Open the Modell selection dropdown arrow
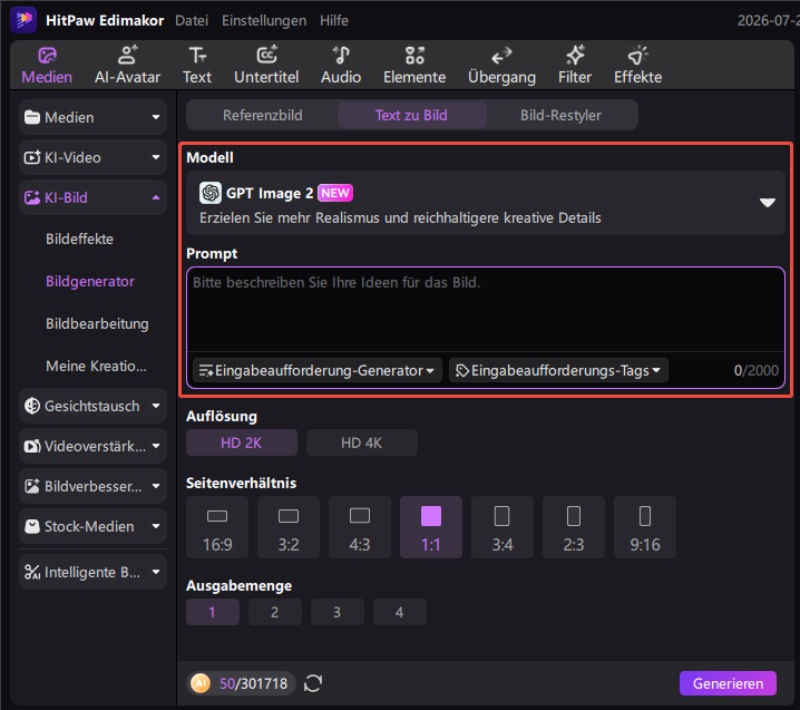Viewport: 800px width, 710px height. (x=767, y=202)
